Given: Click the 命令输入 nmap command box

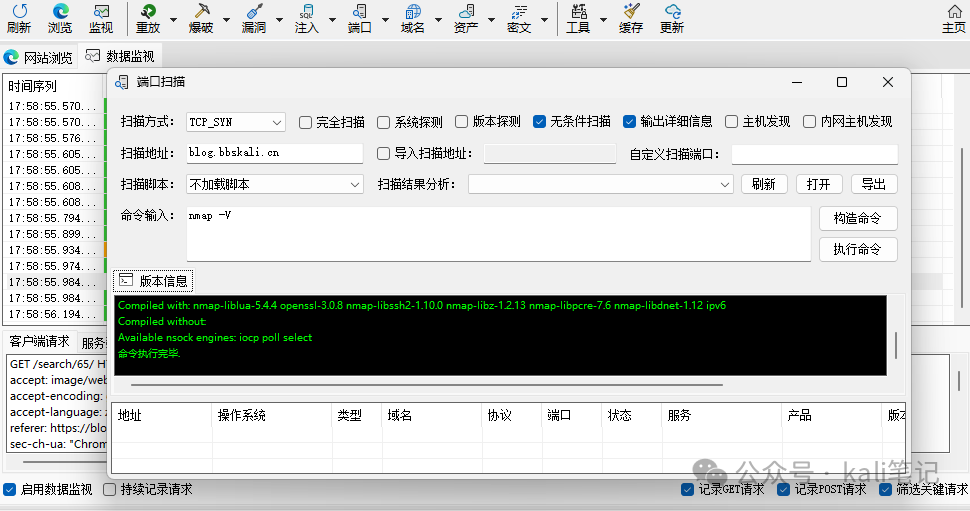Looking at the screenshot, I should [x=499, y=234].
